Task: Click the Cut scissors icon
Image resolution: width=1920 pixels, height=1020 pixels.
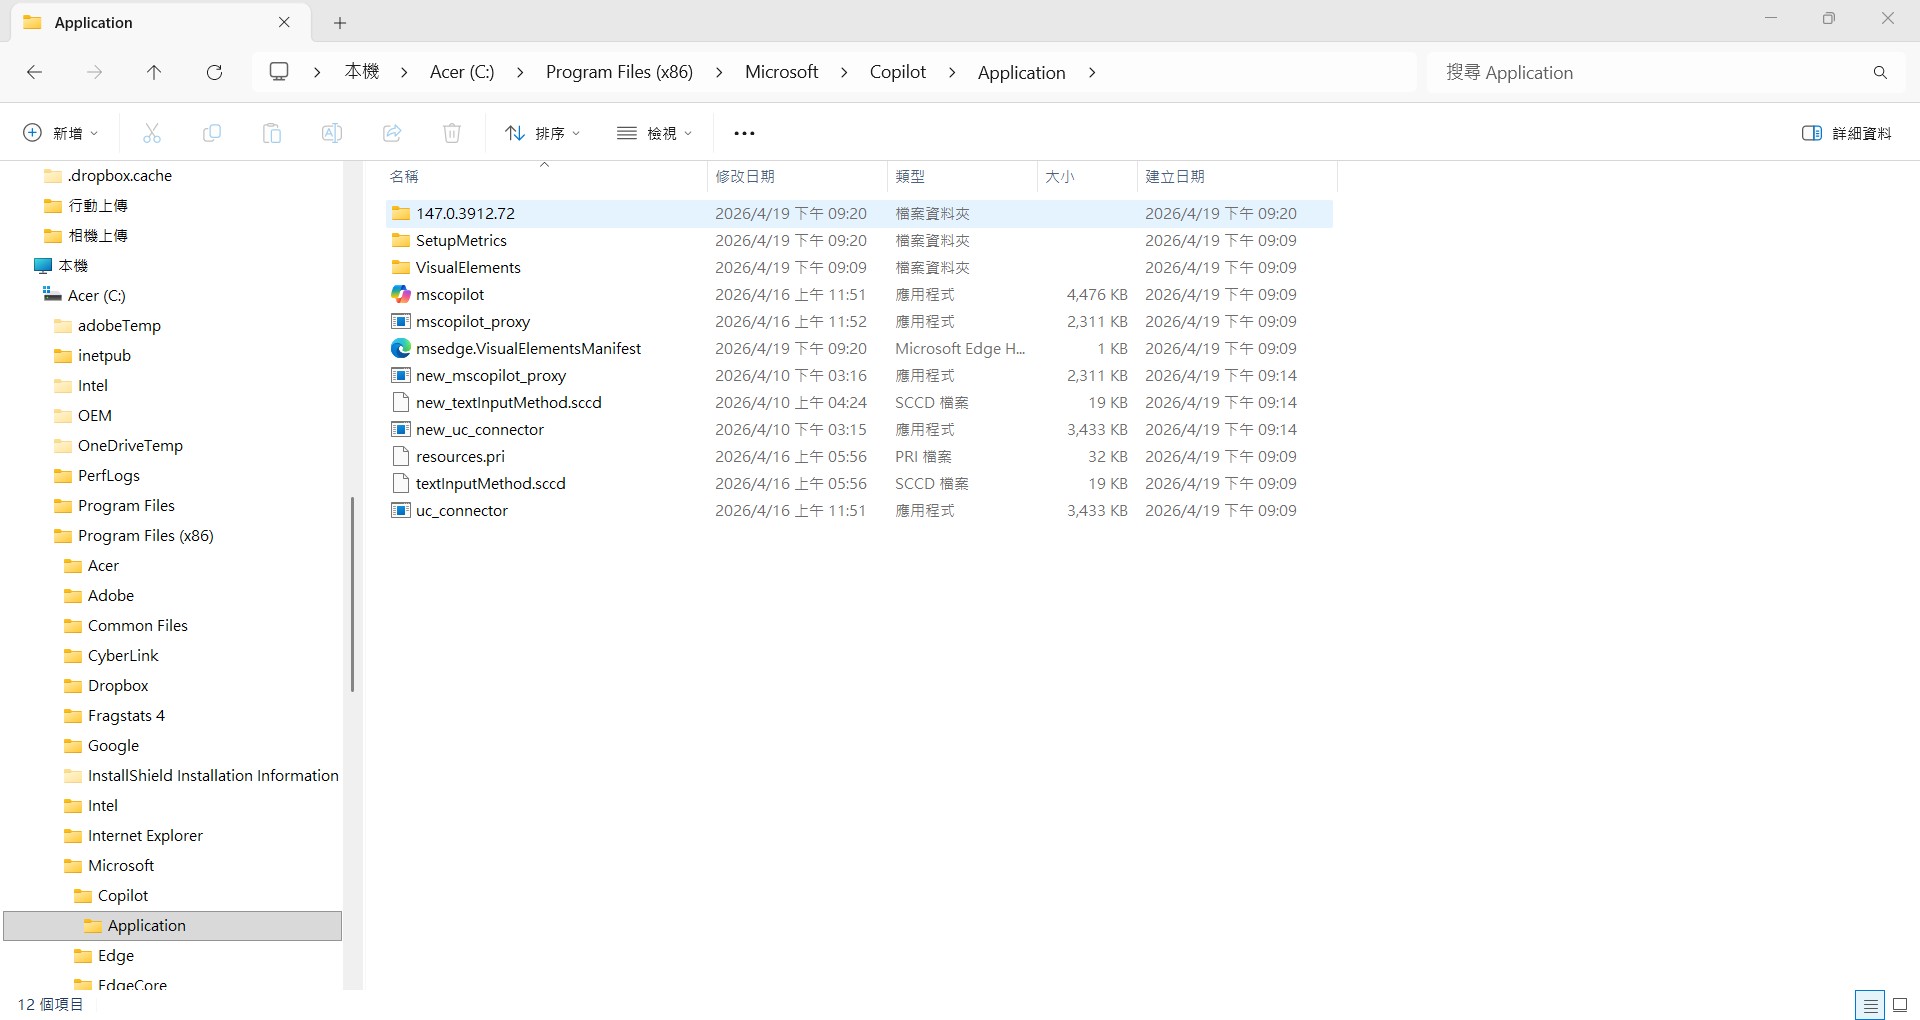Action: 152,133
